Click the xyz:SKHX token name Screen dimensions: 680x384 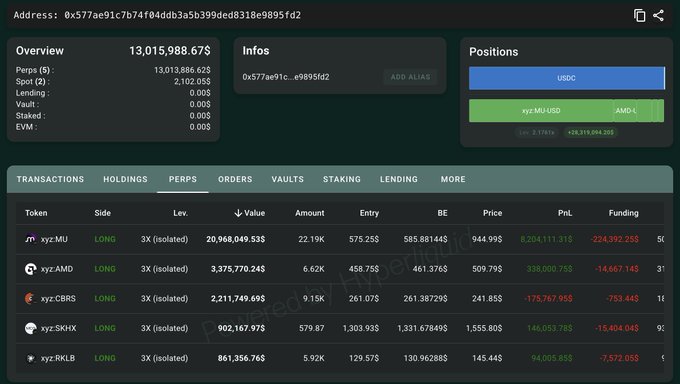point(58,328)
